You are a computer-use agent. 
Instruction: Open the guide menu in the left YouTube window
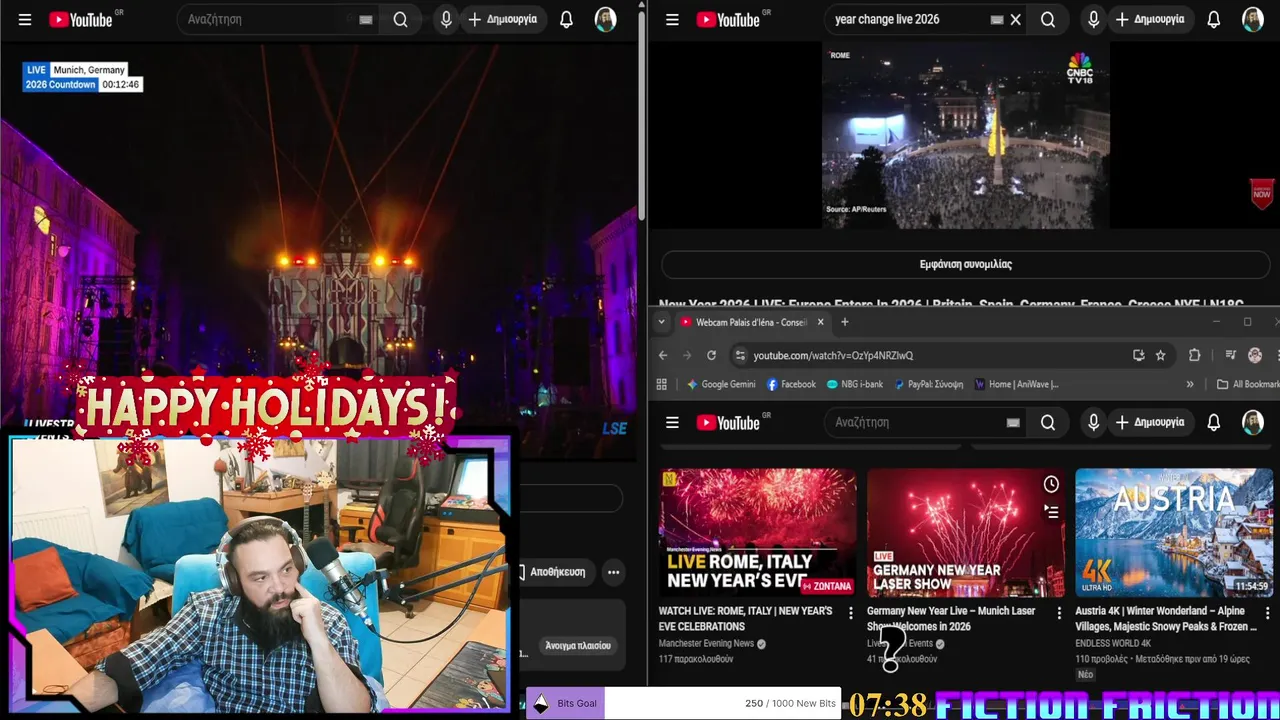point(25,19)
